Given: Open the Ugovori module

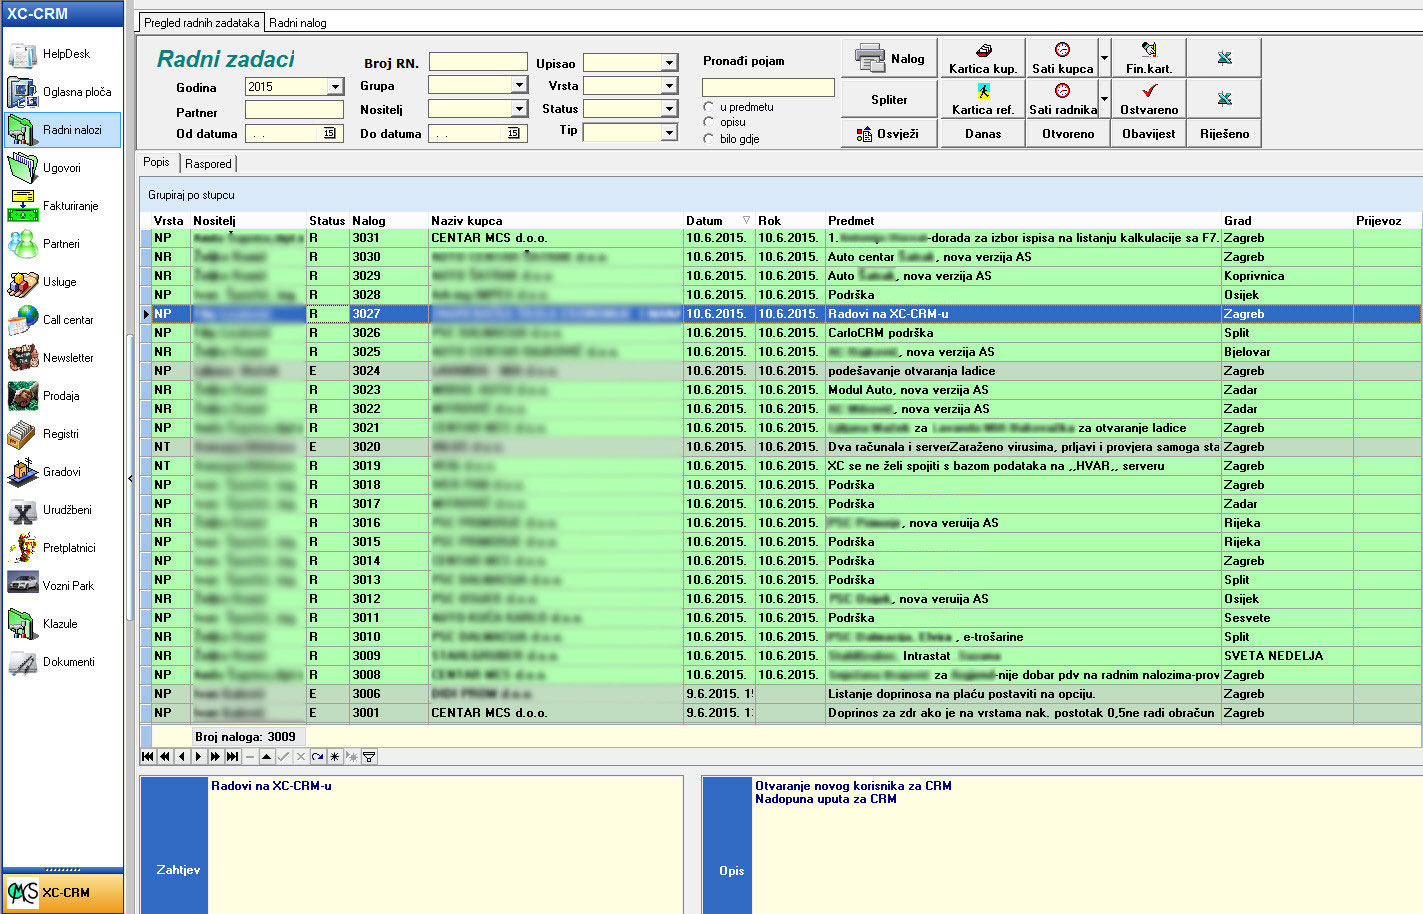Looking at the screenshot, I should click(62, 168).
